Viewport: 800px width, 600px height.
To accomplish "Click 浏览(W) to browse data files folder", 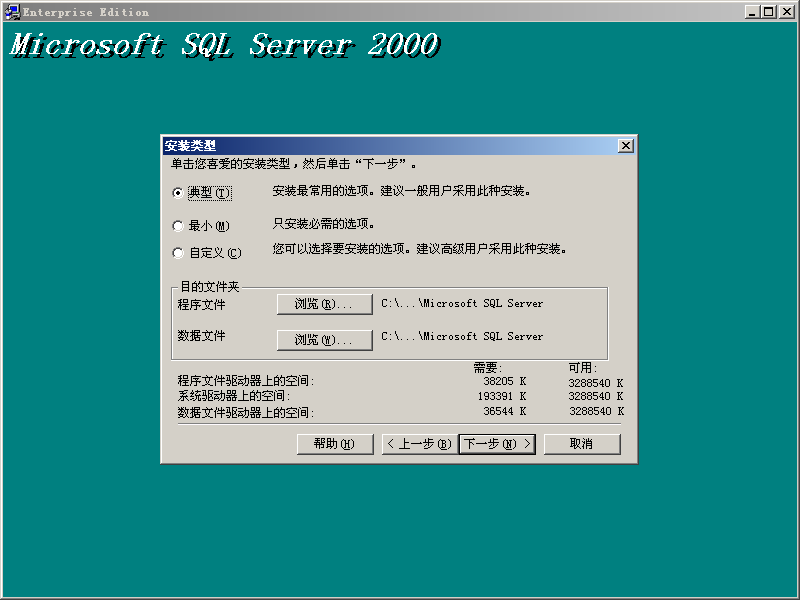I will [324, 340].
